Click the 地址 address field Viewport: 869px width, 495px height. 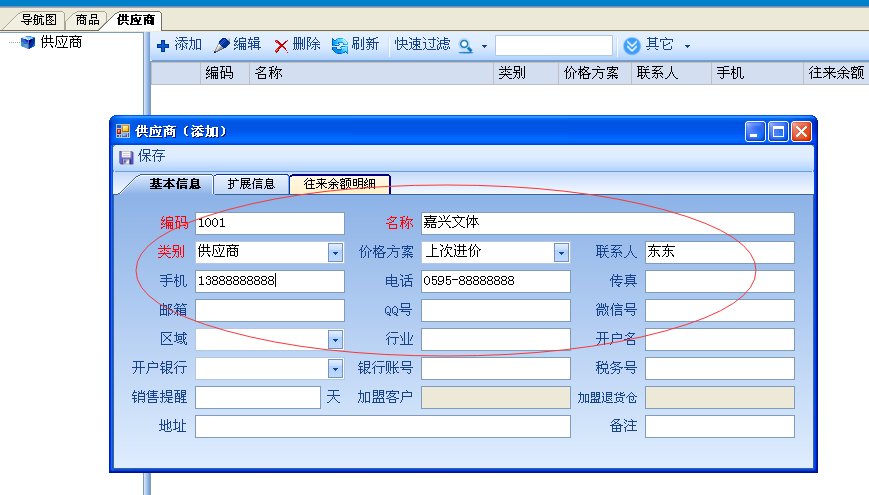pyautogui.click(x=383, y=426)
